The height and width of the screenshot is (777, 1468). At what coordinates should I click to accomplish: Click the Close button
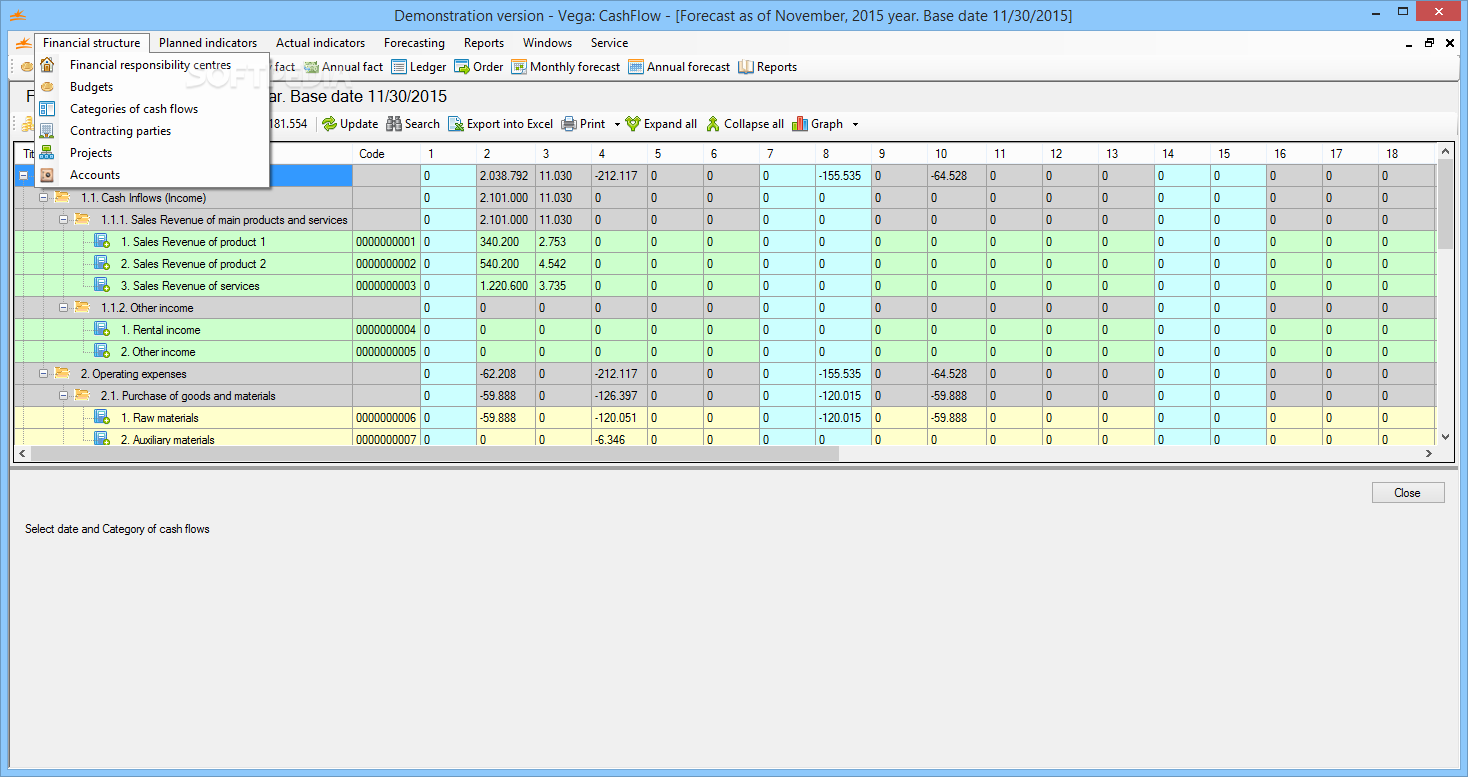pyautogui.click(x=1407, y=493)
